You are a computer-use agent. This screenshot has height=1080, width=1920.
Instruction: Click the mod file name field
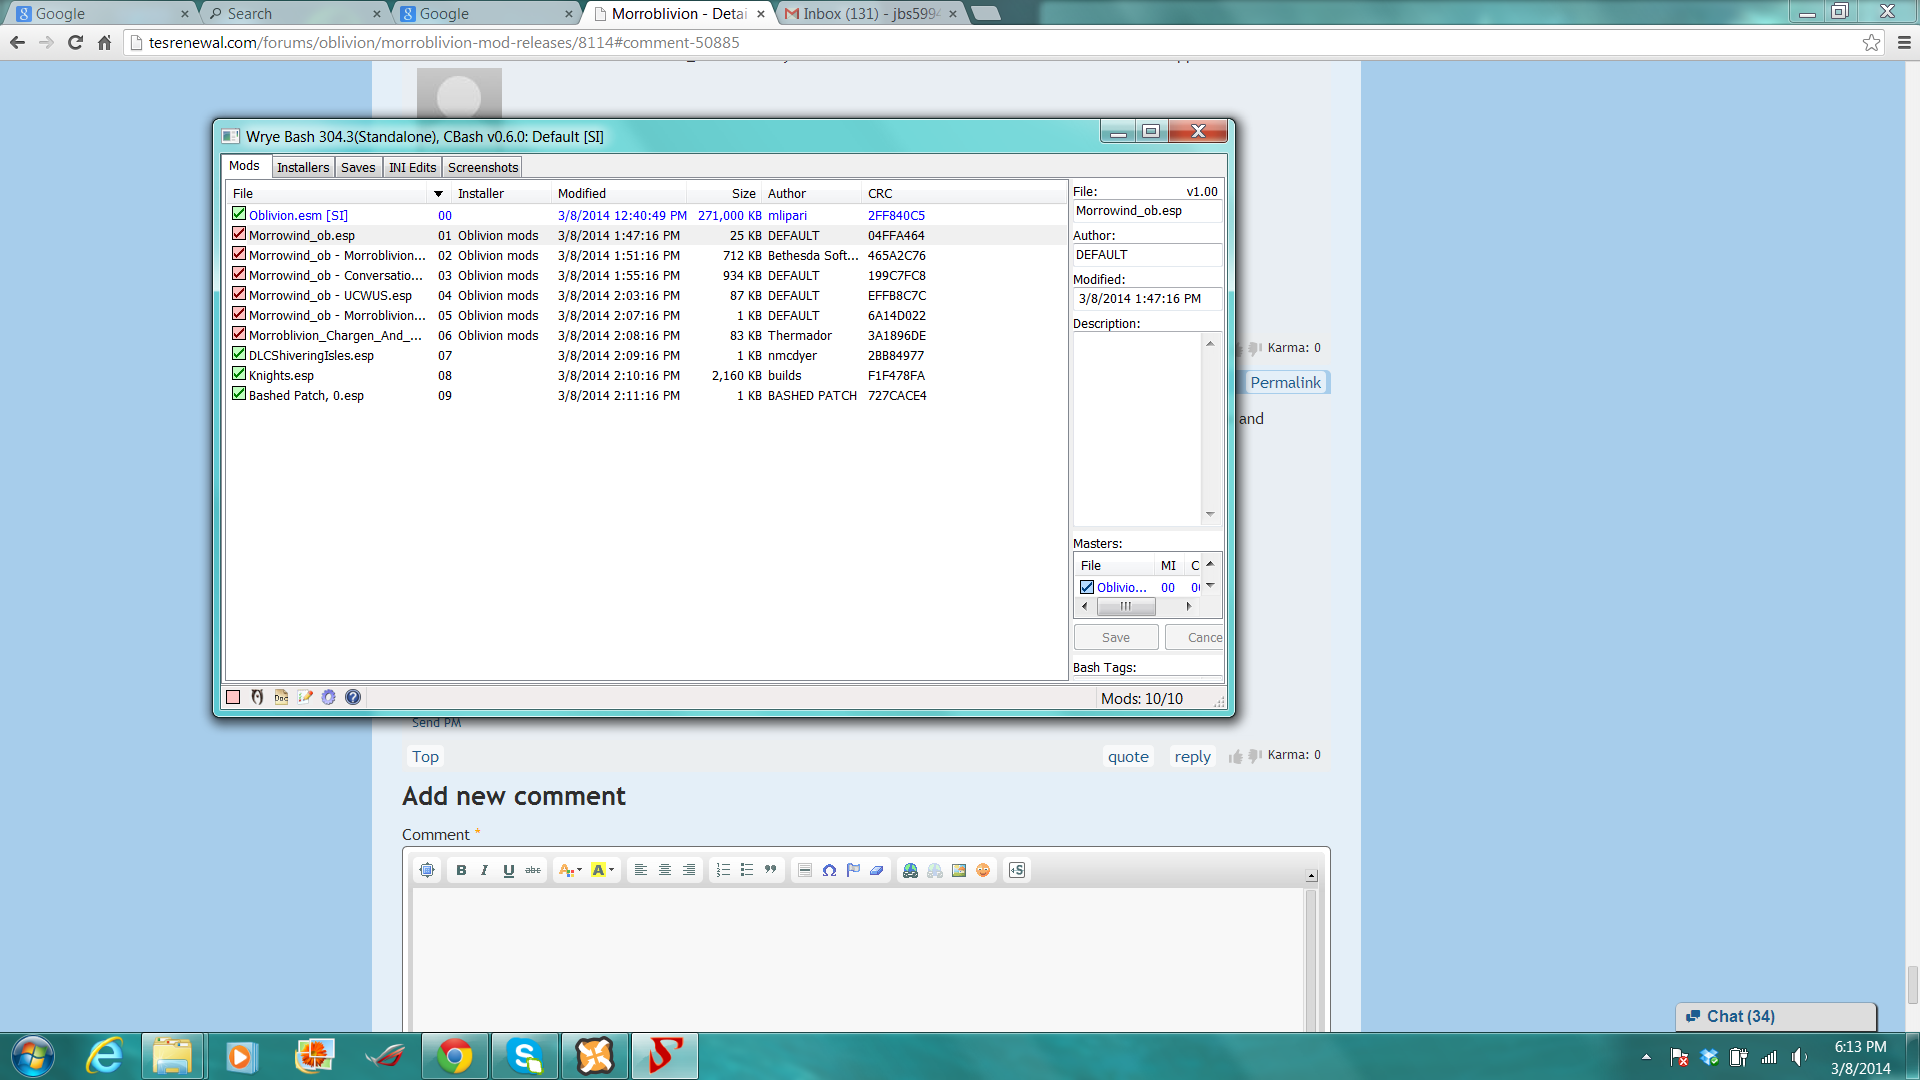coord(1147,211)
